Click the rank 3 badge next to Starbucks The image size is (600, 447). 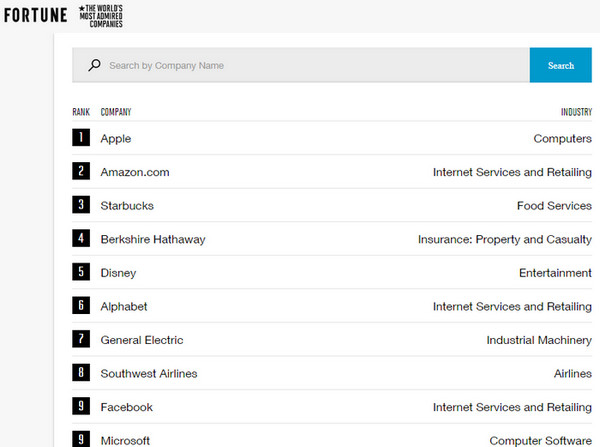coord(81,205)
